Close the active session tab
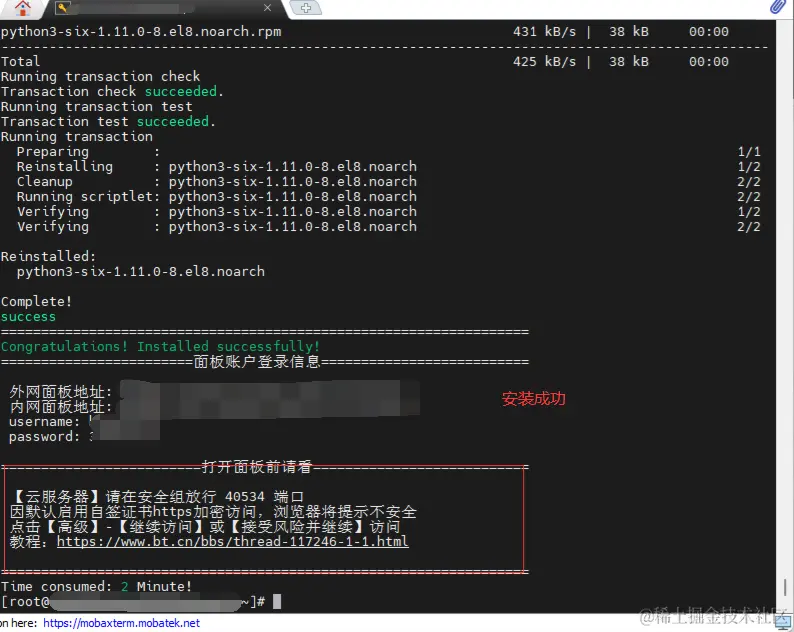 pyautogui.click(x=267, y=8)
